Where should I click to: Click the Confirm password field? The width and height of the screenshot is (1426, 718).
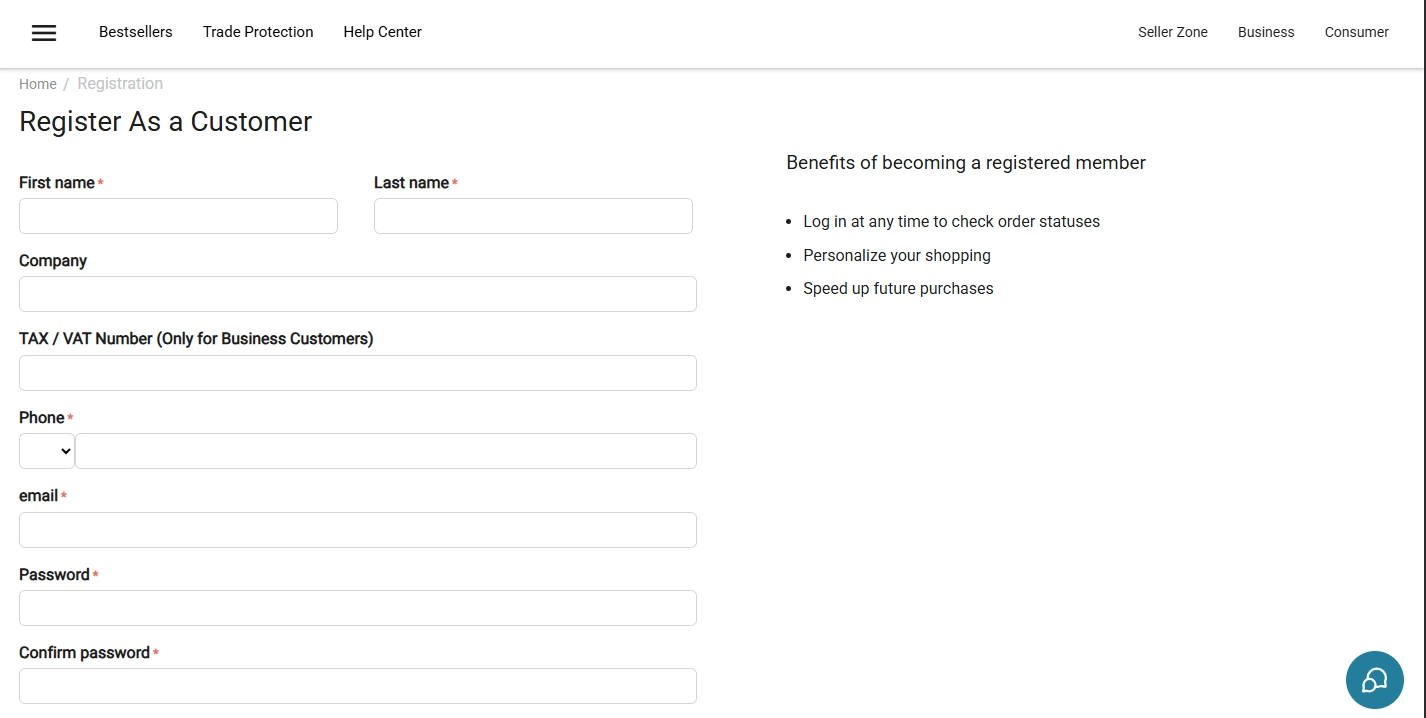coord(357,685)
